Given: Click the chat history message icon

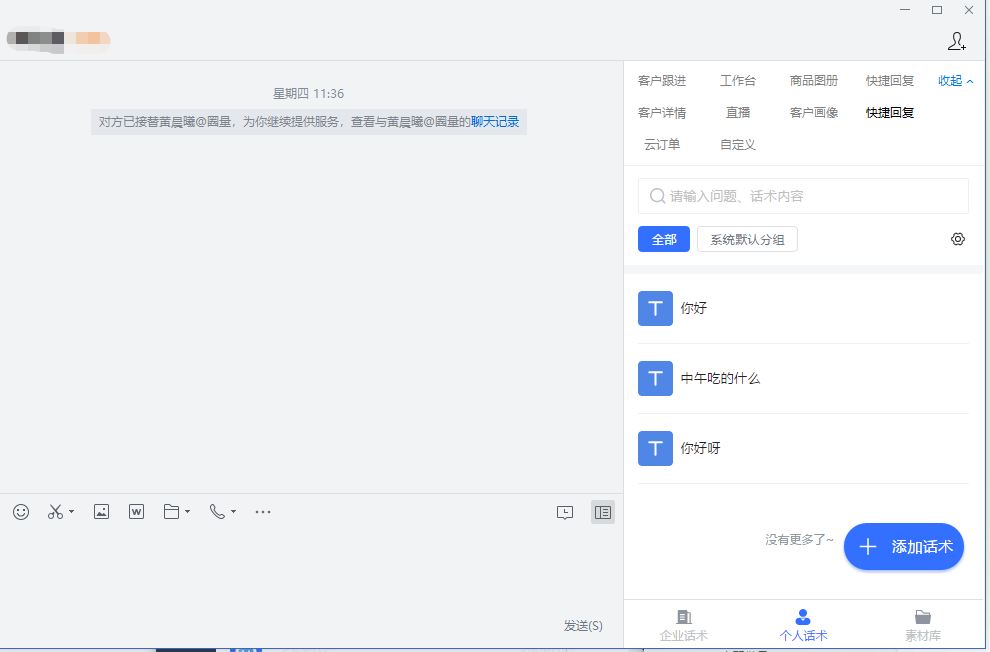Looking at the screenshot, I should pos(565,512).
